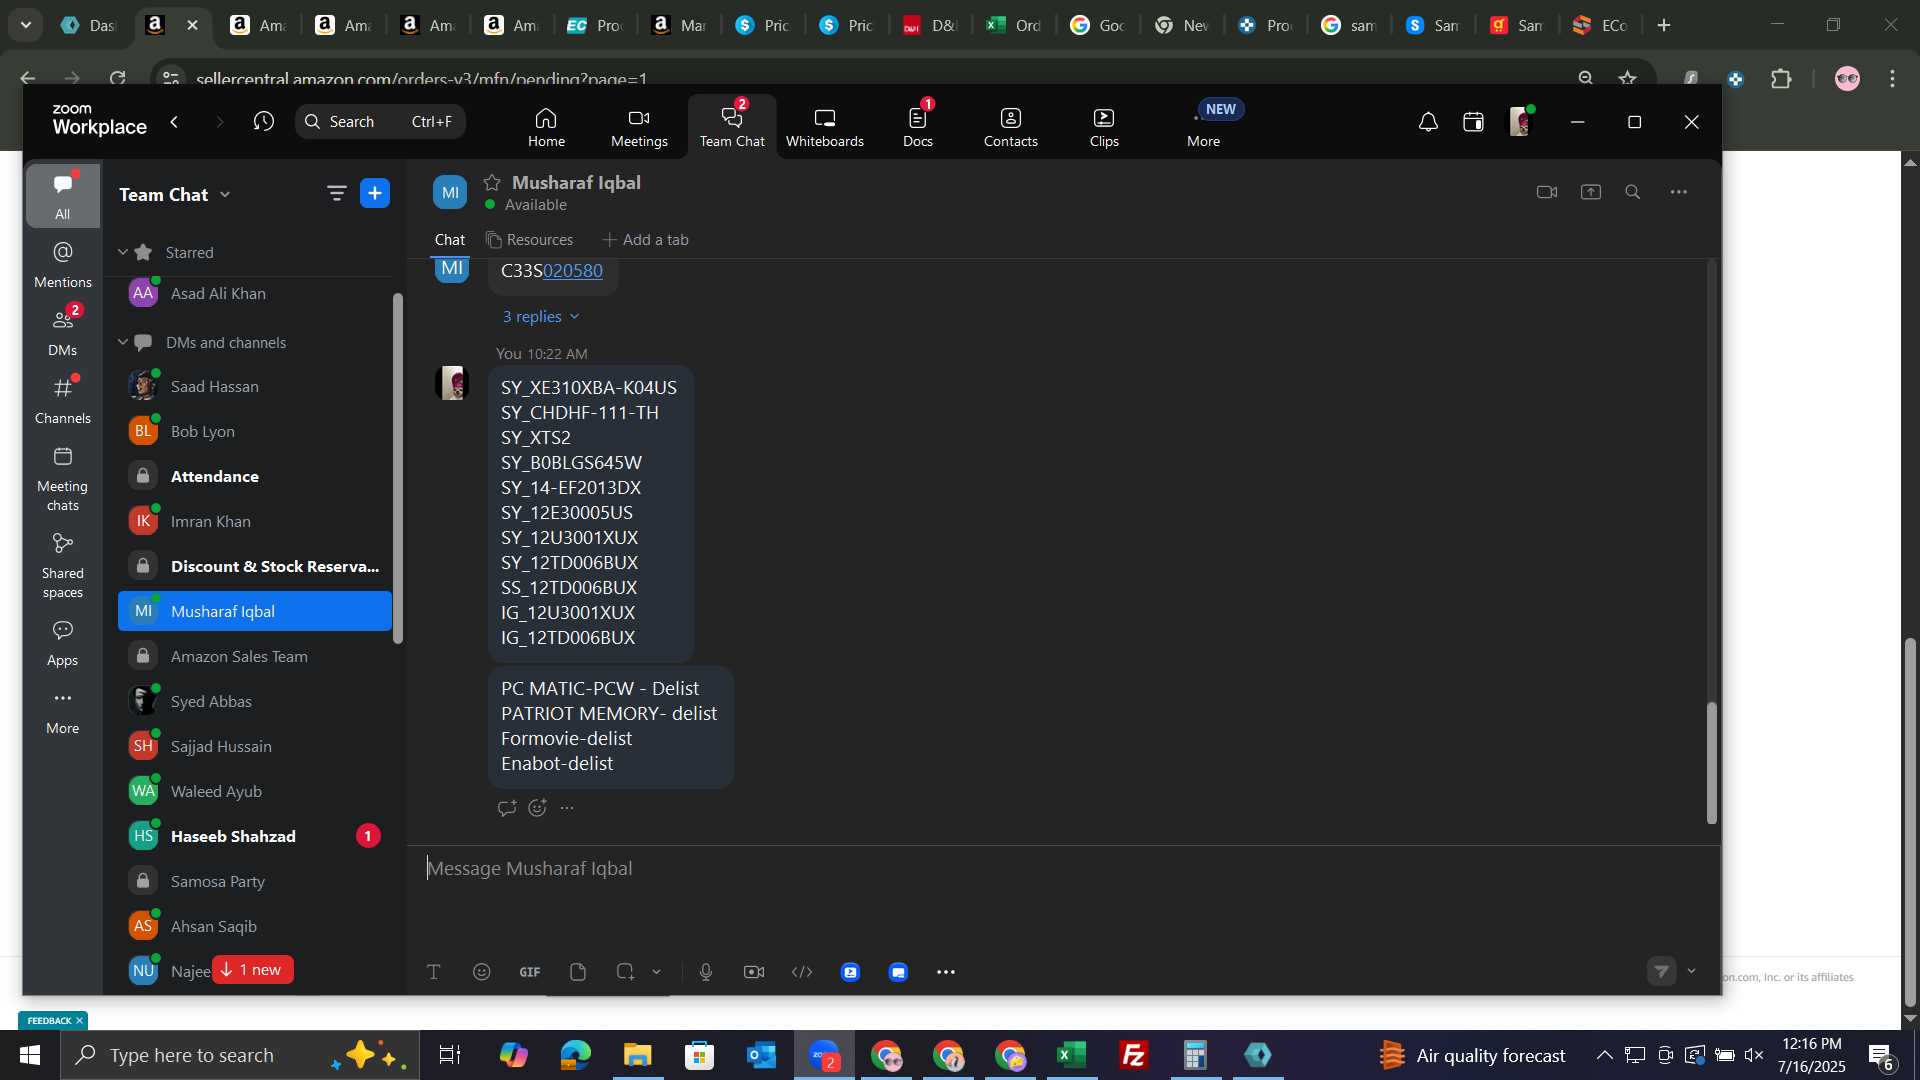This screenshot has width=1920, height=1080.
Task: Click the Zoom Search box
Action: (380, 122)
